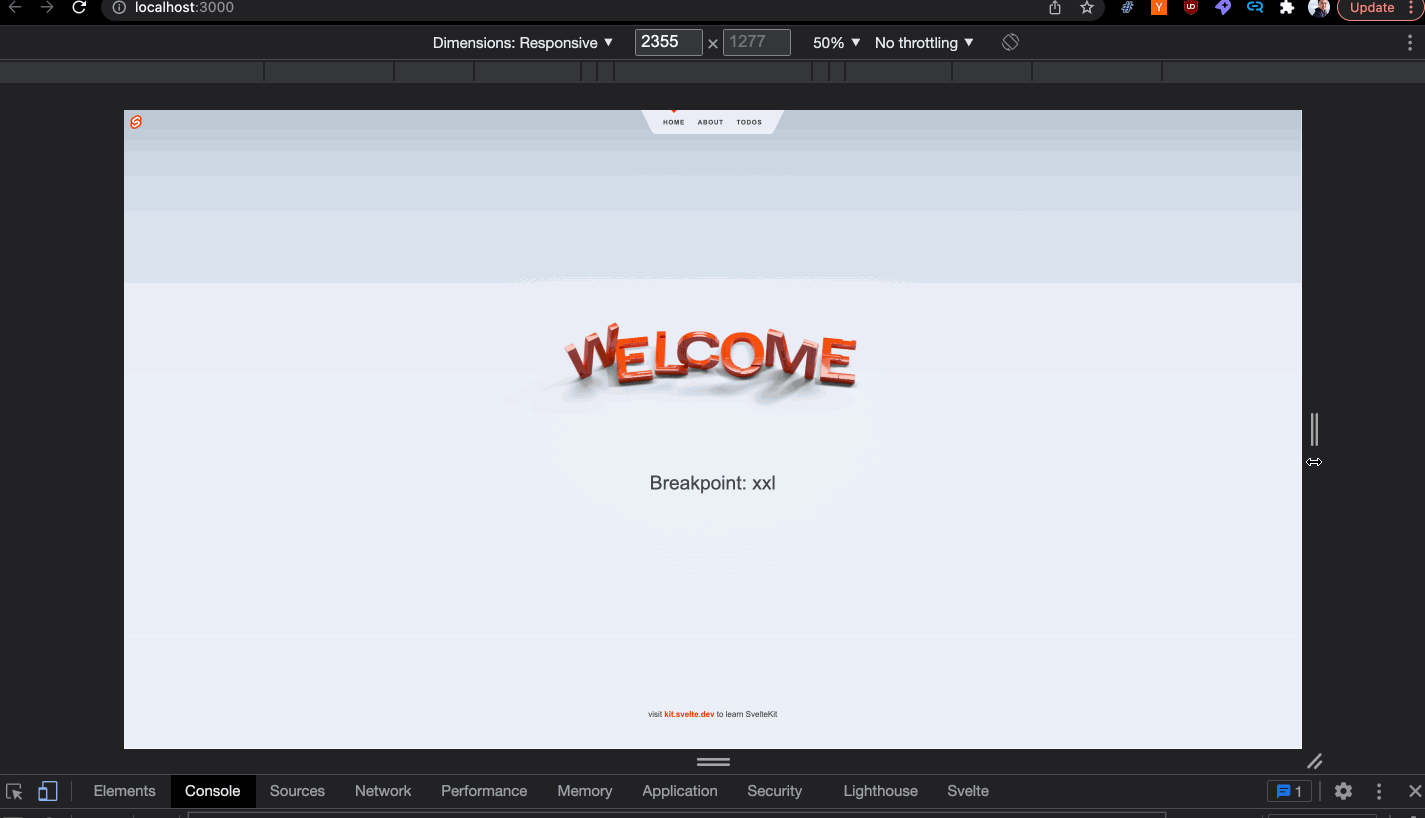The image size is (1425, 818).
Task: Open DevTools customize three-dot menu
Action: 1379,791
